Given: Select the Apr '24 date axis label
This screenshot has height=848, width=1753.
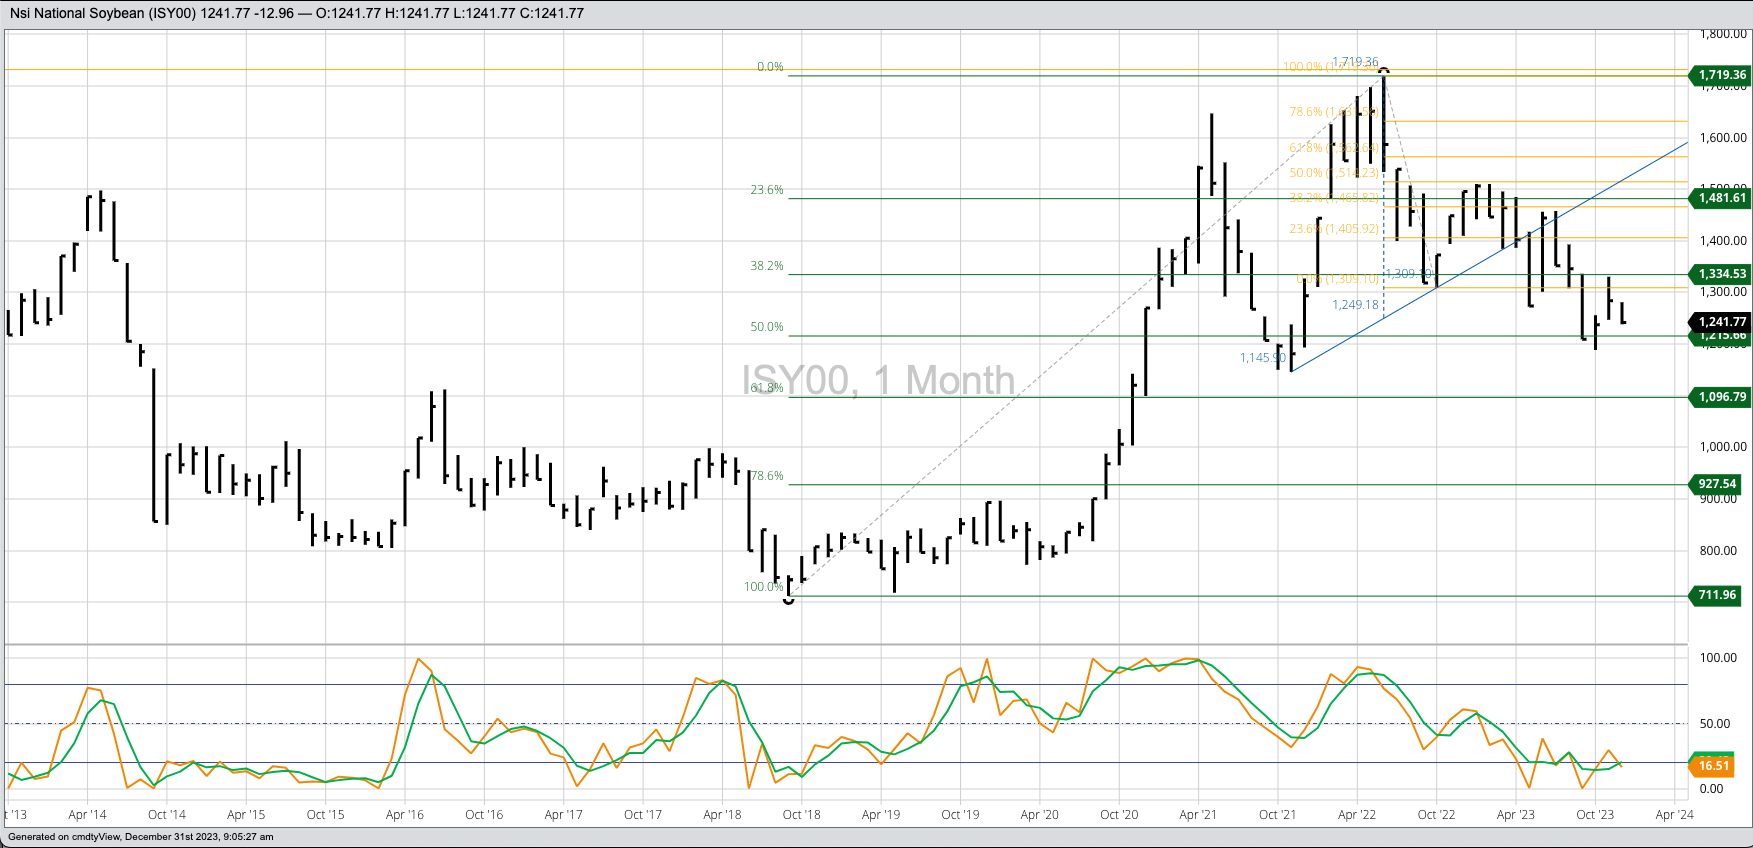Looking at the screenshot, I should 1674,815.
